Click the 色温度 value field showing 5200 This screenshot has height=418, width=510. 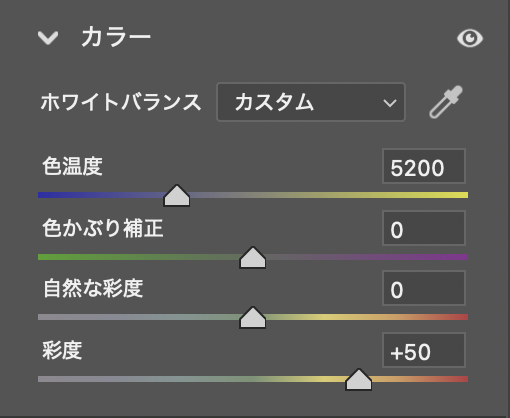click(424, 166)
